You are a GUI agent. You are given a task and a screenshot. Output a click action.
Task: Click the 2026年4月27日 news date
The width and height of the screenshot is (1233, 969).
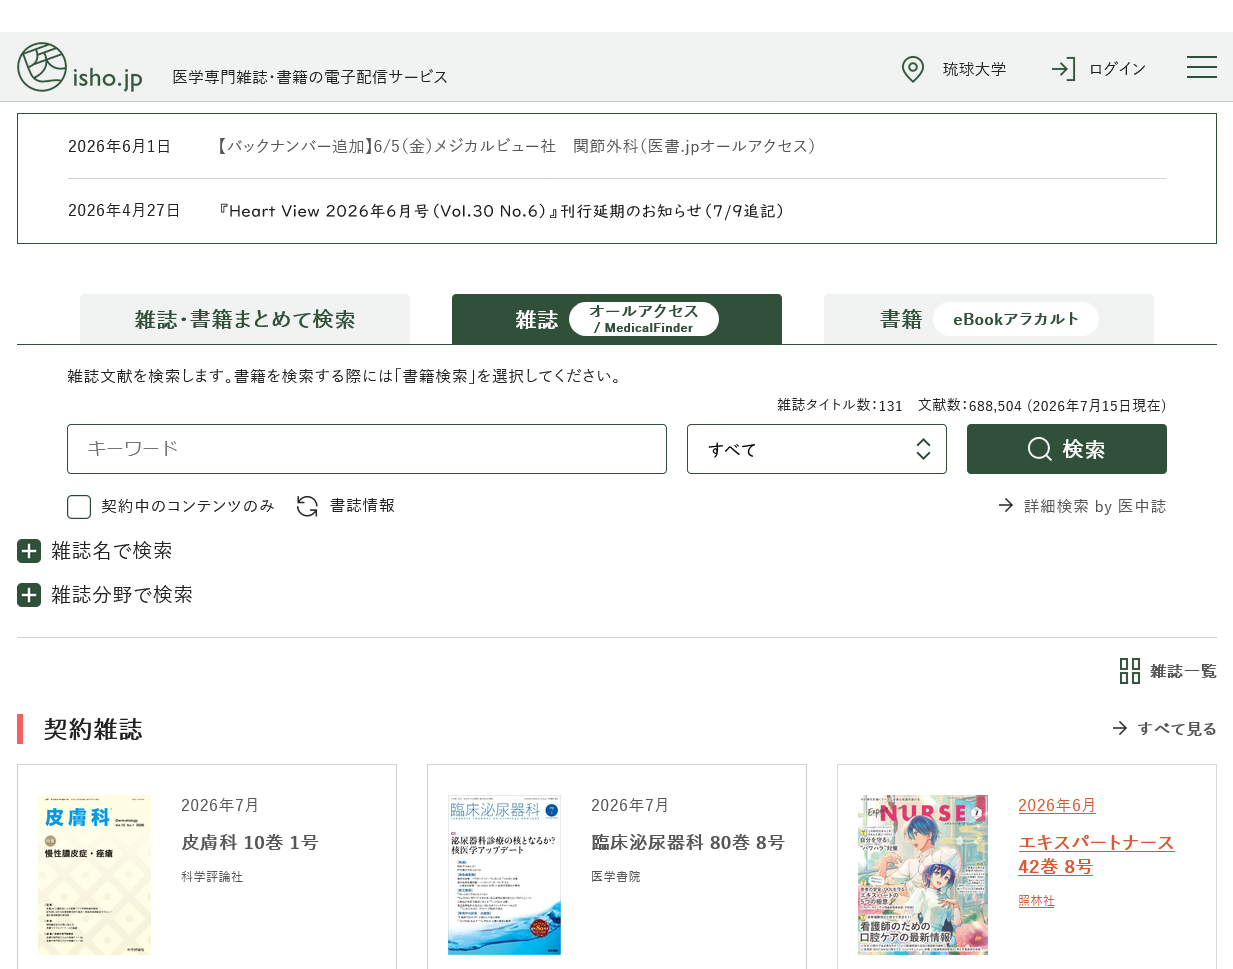pyautogui.click(x=124, y=211)
